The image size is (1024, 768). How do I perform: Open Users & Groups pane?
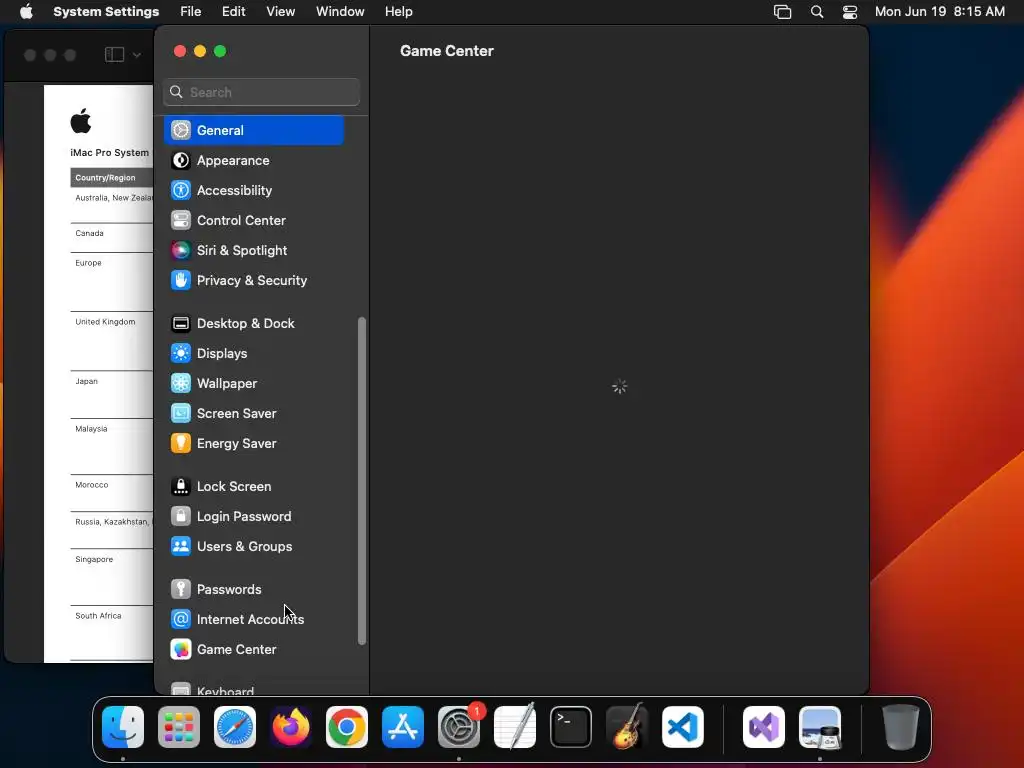pos(254,547)
